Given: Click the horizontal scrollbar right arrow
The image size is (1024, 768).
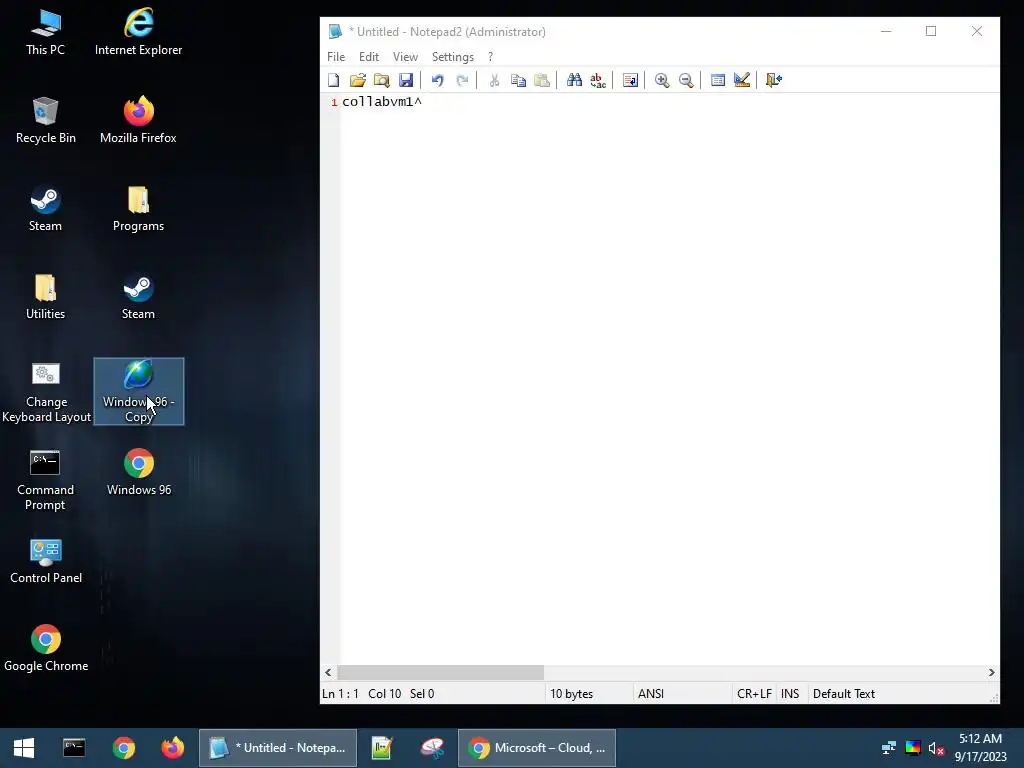Looking at the screenshot, I should pos(991,673).
